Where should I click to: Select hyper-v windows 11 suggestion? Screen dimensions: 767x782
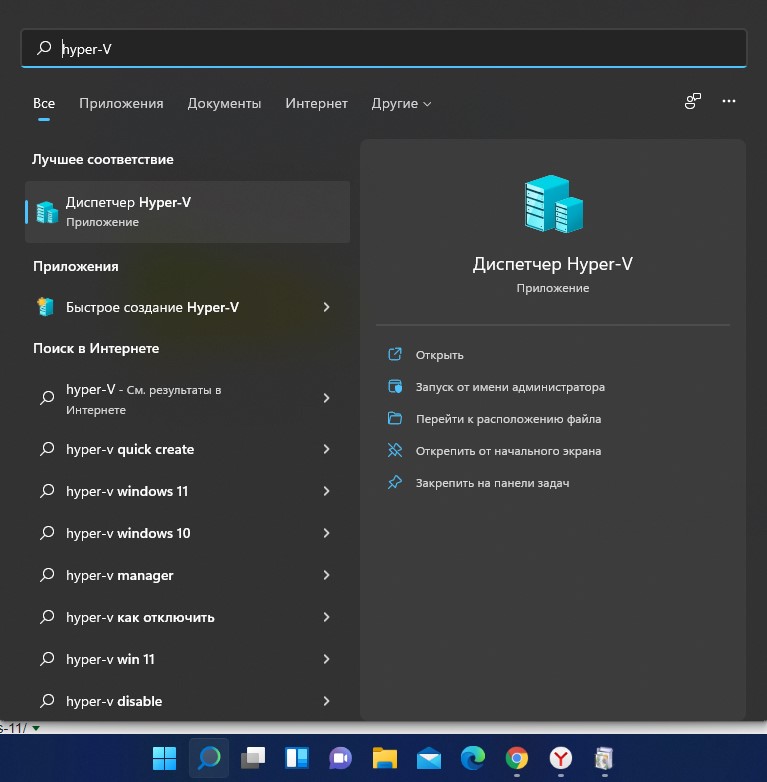[188, 491]
